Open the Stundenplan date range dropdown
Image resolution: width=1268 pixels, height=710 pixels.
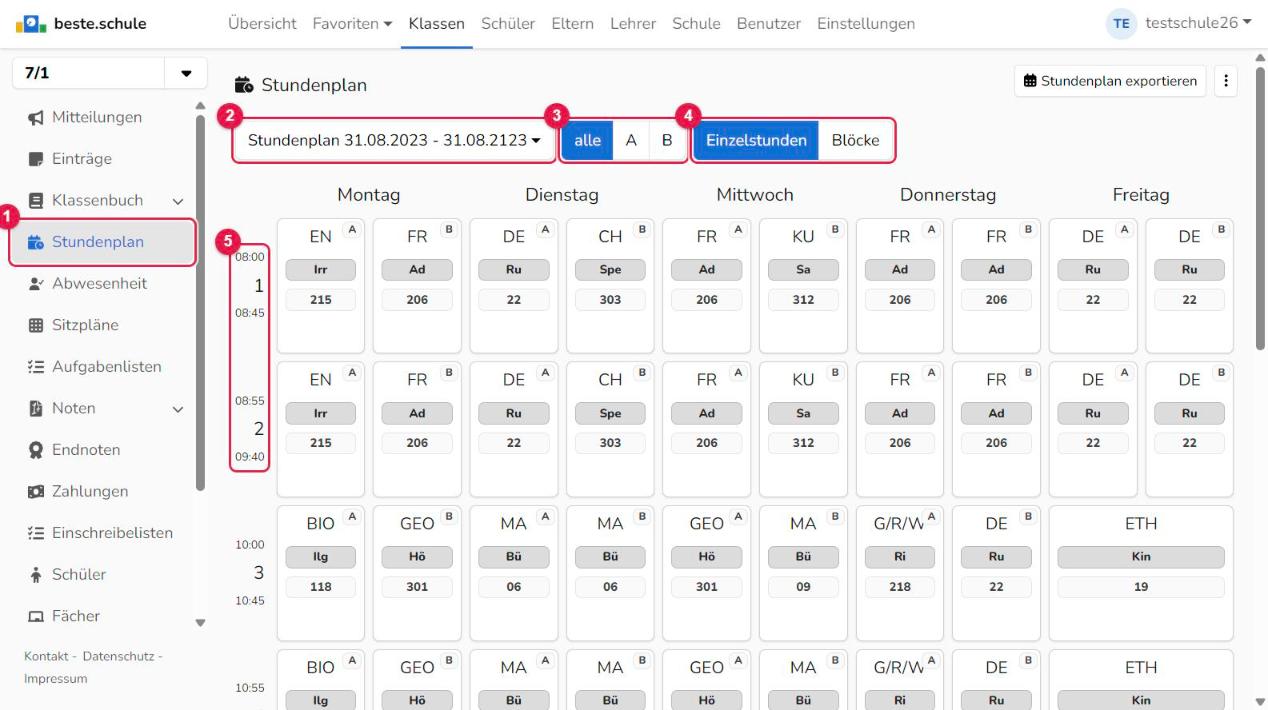pos(395,141)
